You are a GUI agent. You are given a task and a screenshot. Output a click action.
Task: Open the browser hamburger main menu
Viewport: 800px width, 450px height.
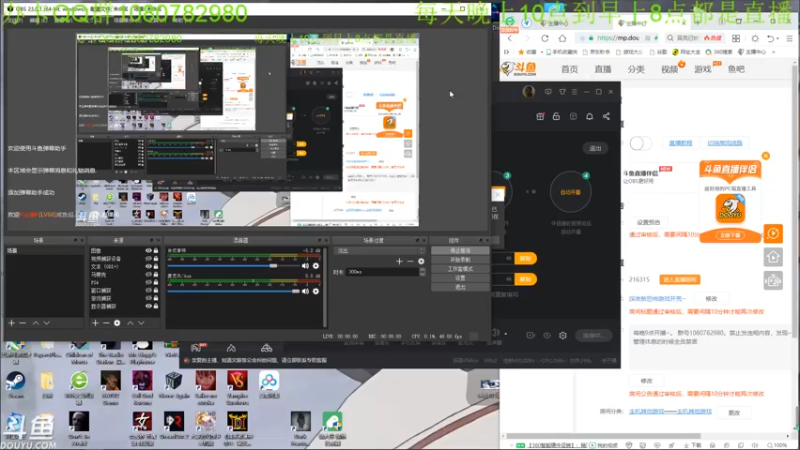[x=789, y=38]
